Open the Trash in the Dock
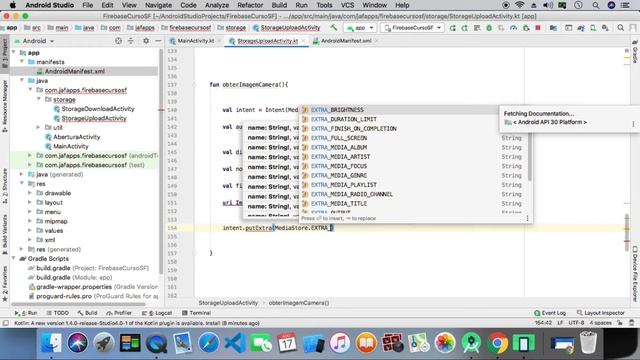The image size is (640, 360). (x=588, y=342)
